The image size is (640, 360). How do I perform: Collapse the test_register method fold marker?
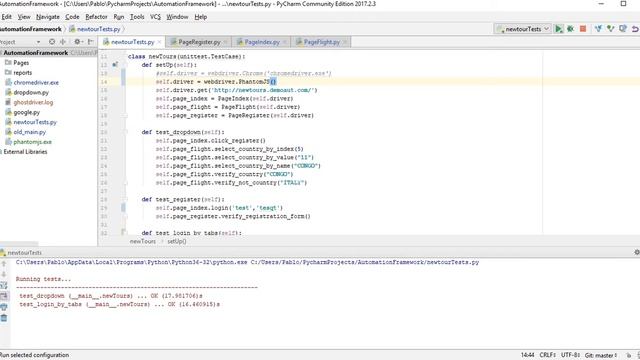(x=126, y=199)
